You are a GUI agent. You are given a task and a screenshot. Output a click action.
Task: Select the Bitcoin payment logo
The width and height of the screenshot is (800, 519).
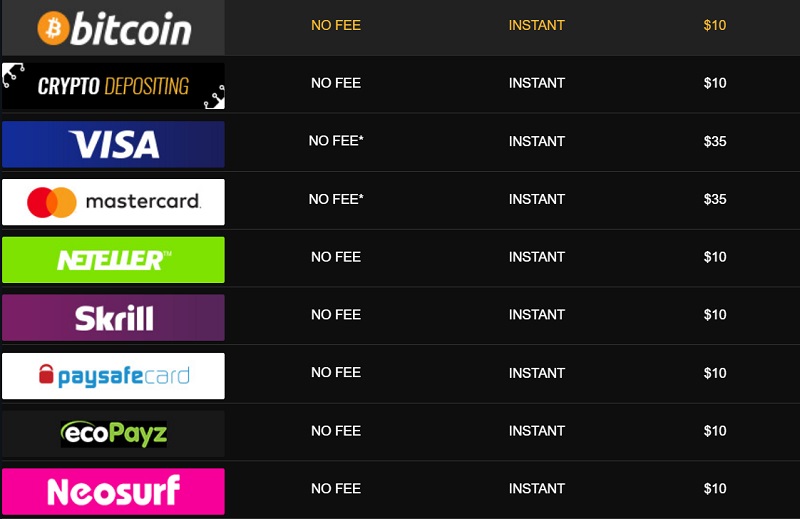pos(113,27)
